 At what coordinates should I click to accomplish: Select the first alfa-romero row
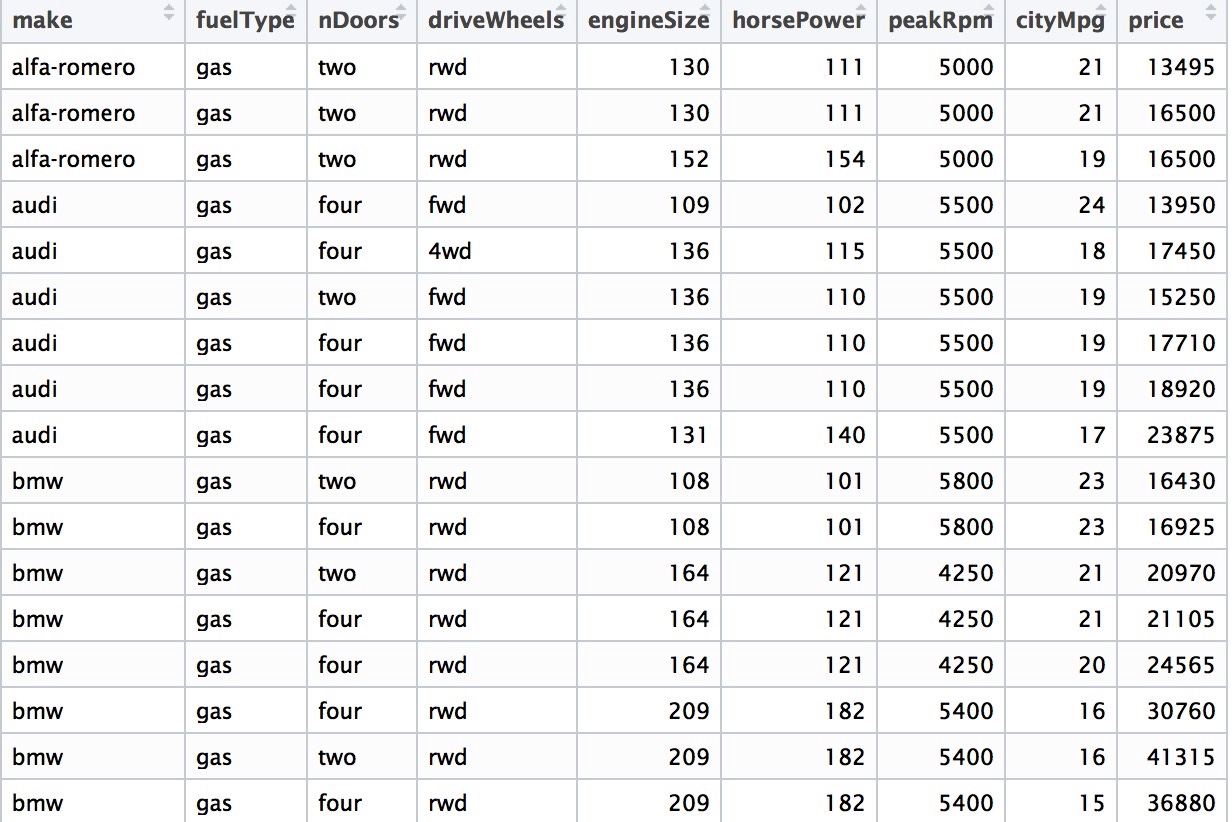63,66
